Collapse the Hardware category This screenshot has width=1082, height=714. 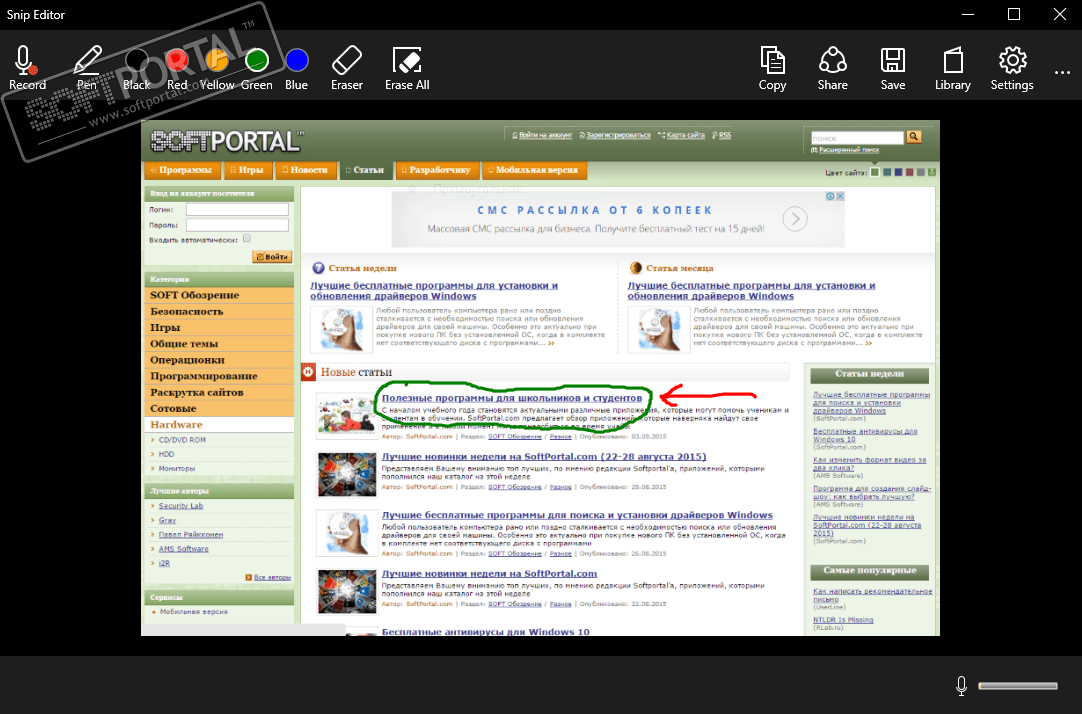point(219,424)
